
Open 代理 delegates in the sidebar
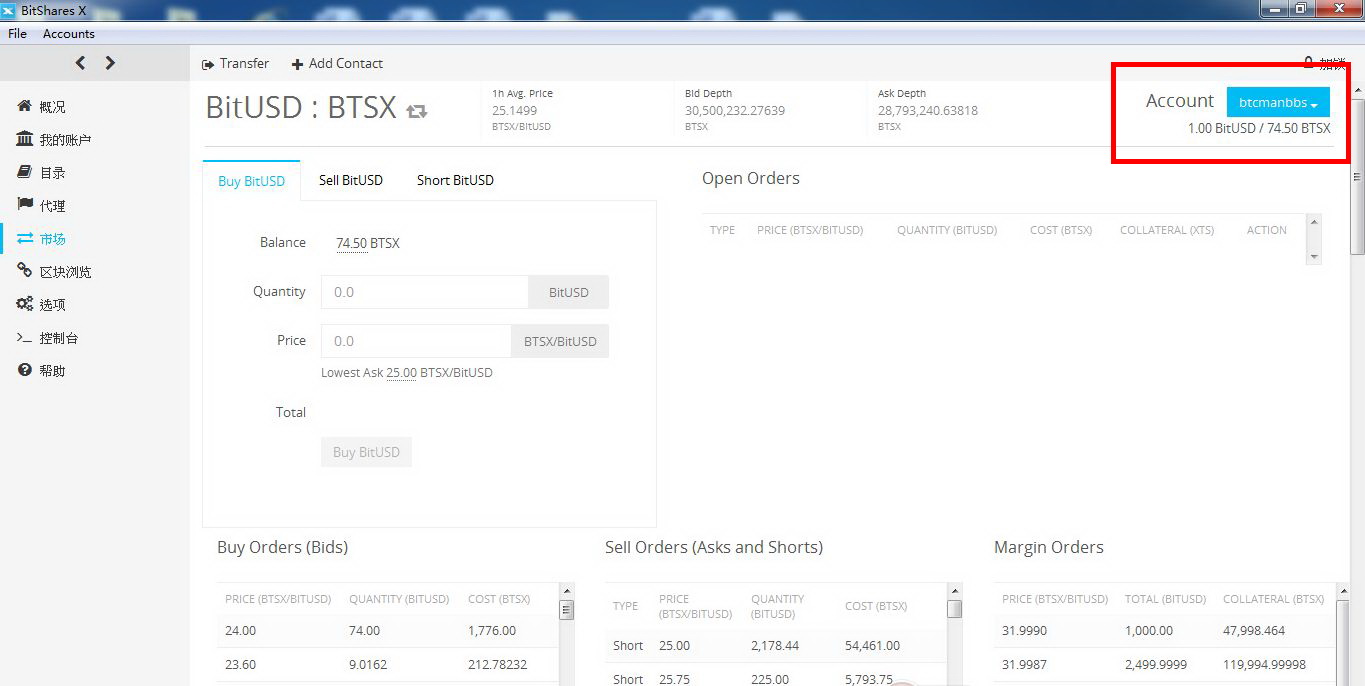click(x=52, y=206)
